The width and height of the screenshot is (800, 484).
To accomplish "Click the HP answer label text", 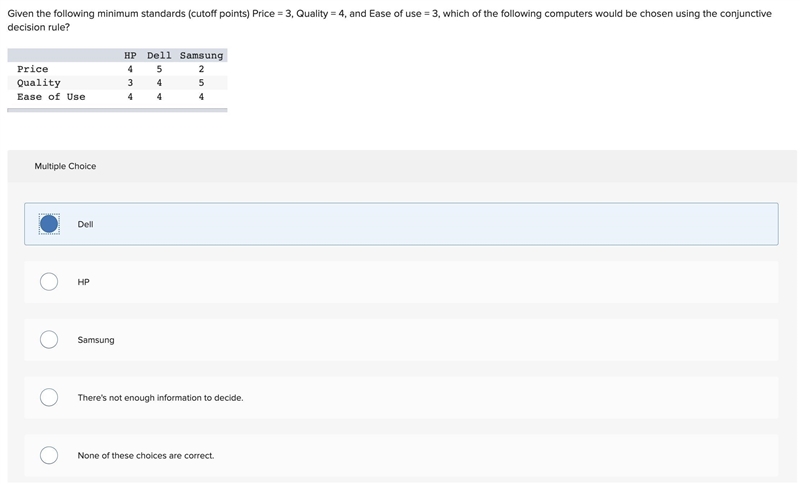I will click(x=83, y=282).
